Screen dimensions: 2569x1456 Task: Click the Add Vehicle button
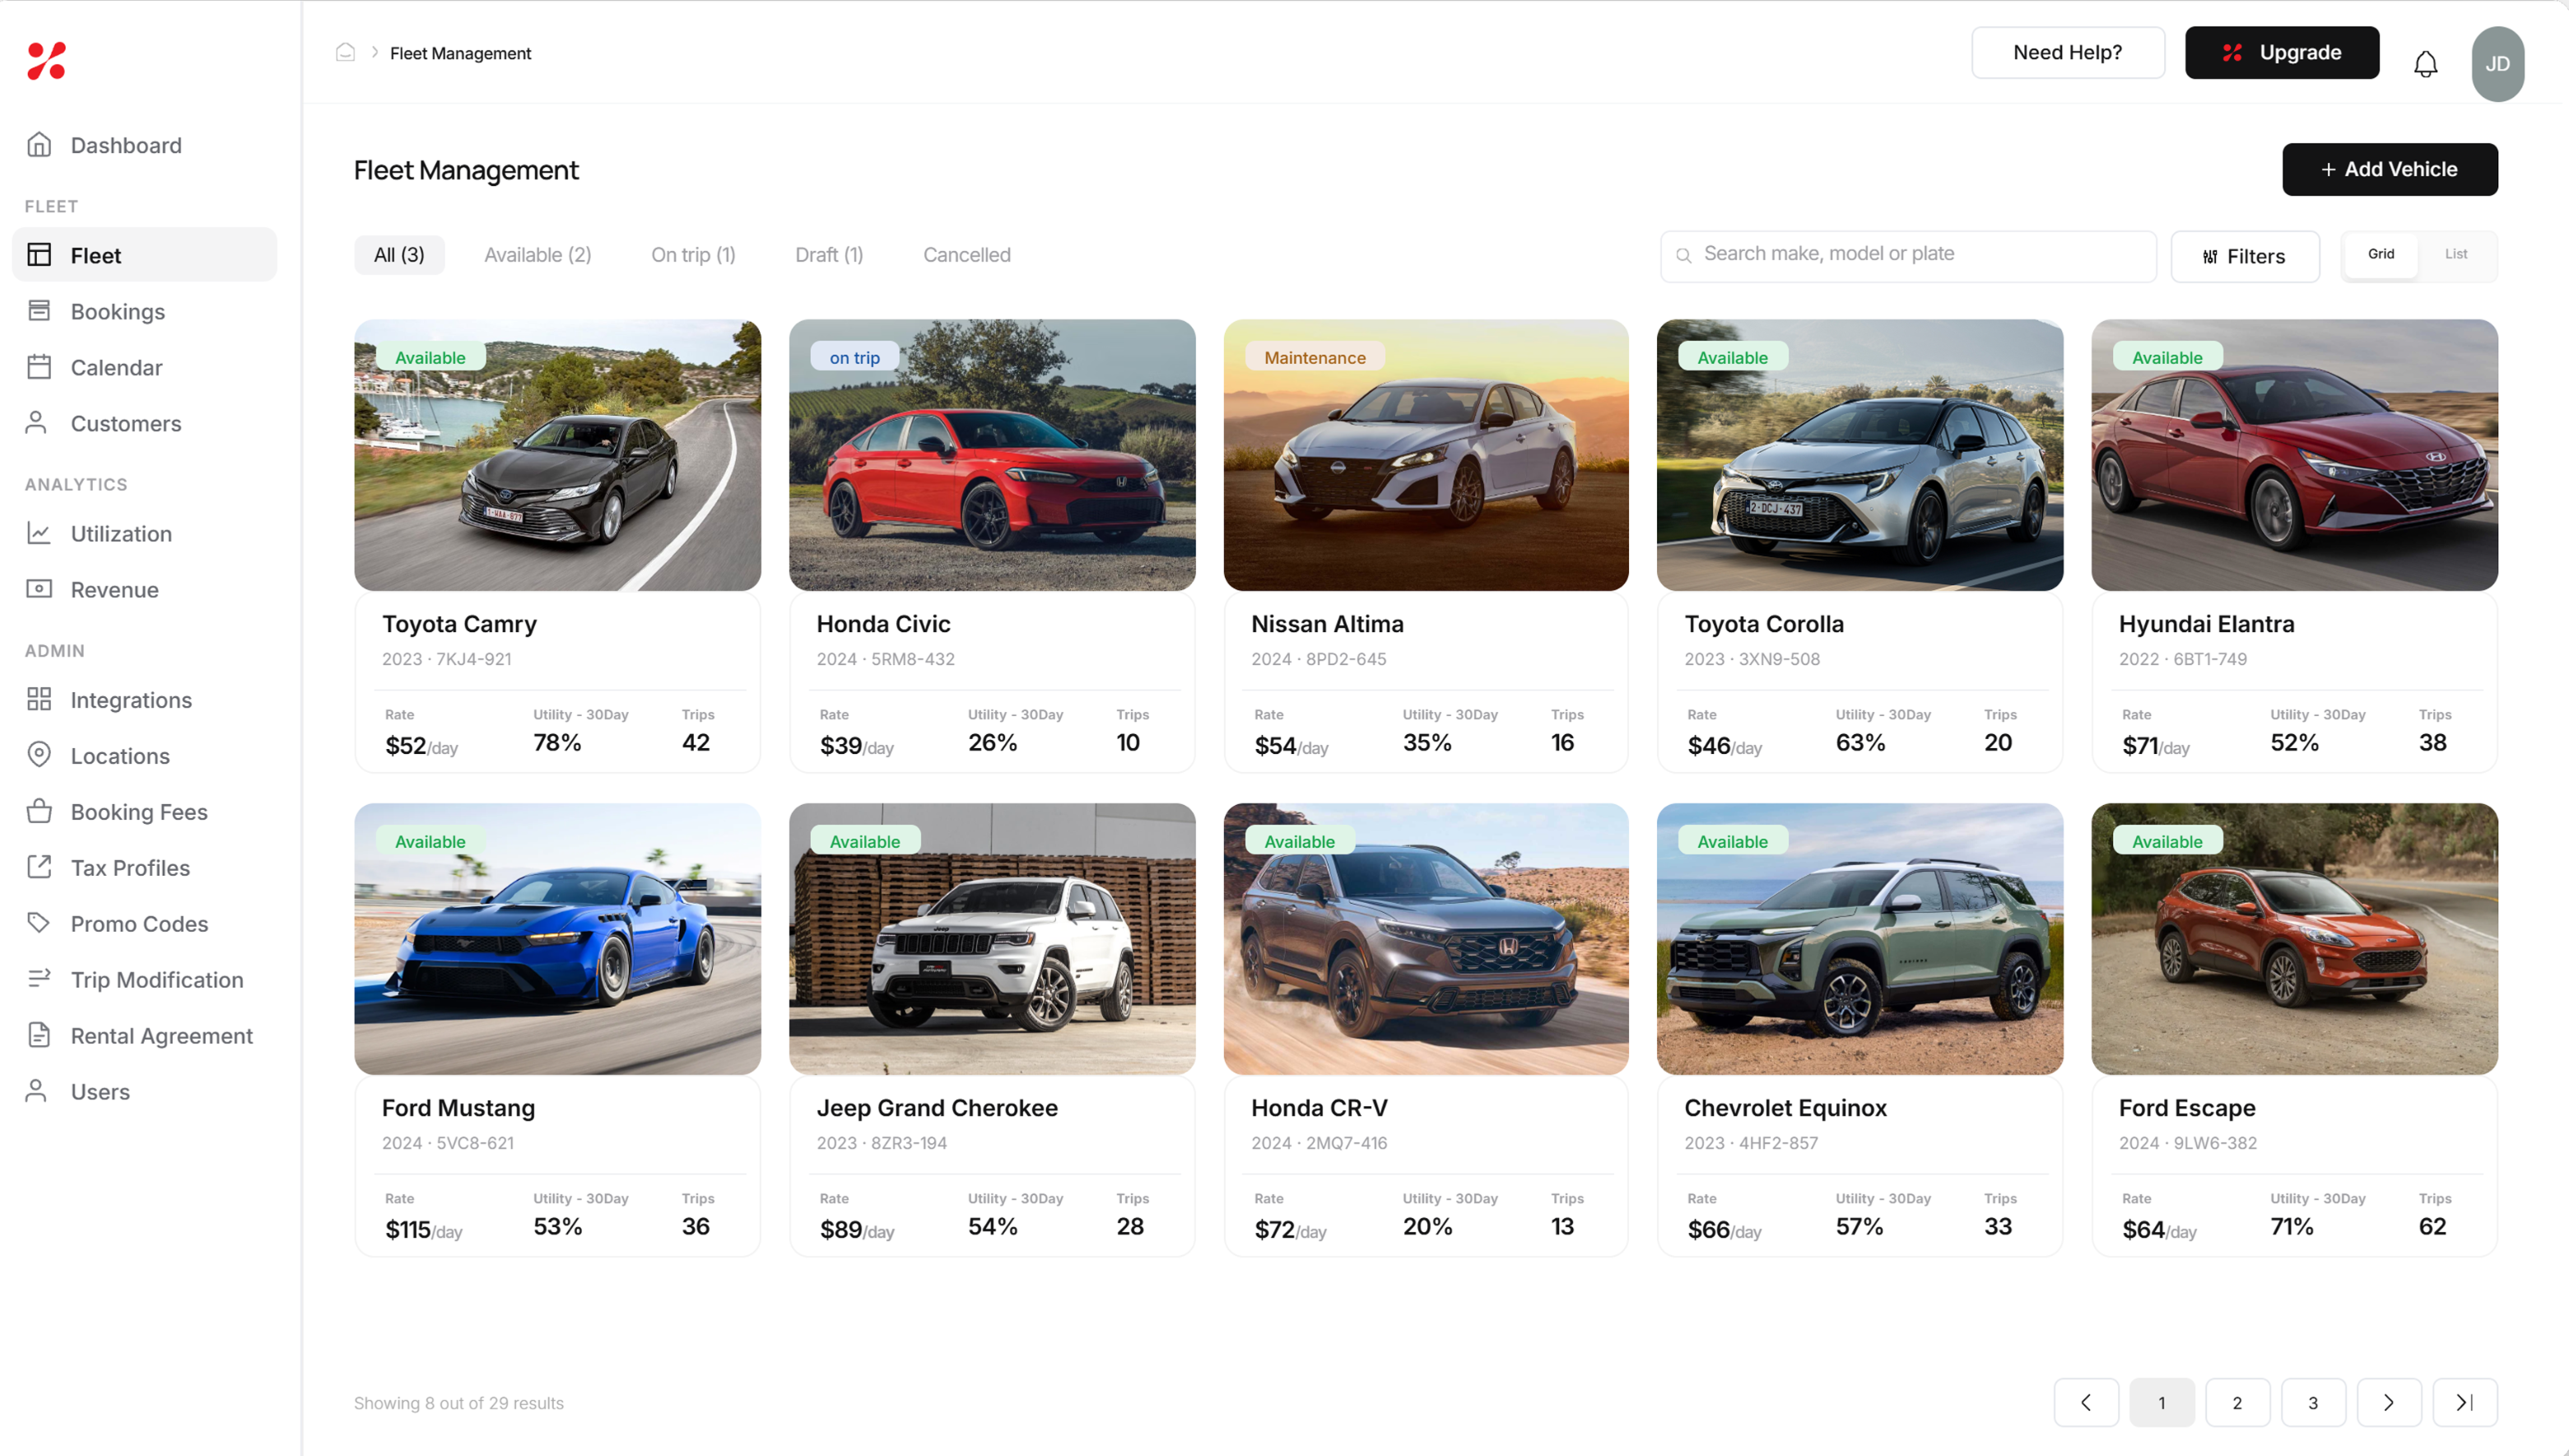[x=2389, y=169]
